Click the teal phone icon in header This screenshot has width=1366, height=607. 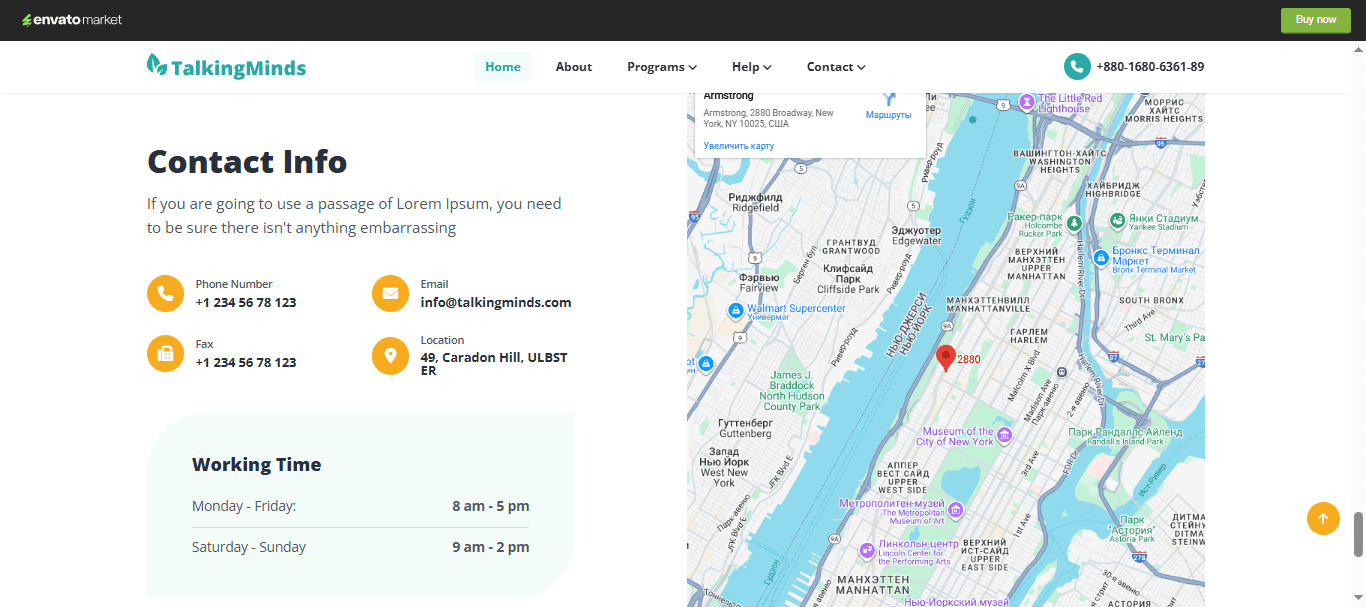pos(1077,67)
